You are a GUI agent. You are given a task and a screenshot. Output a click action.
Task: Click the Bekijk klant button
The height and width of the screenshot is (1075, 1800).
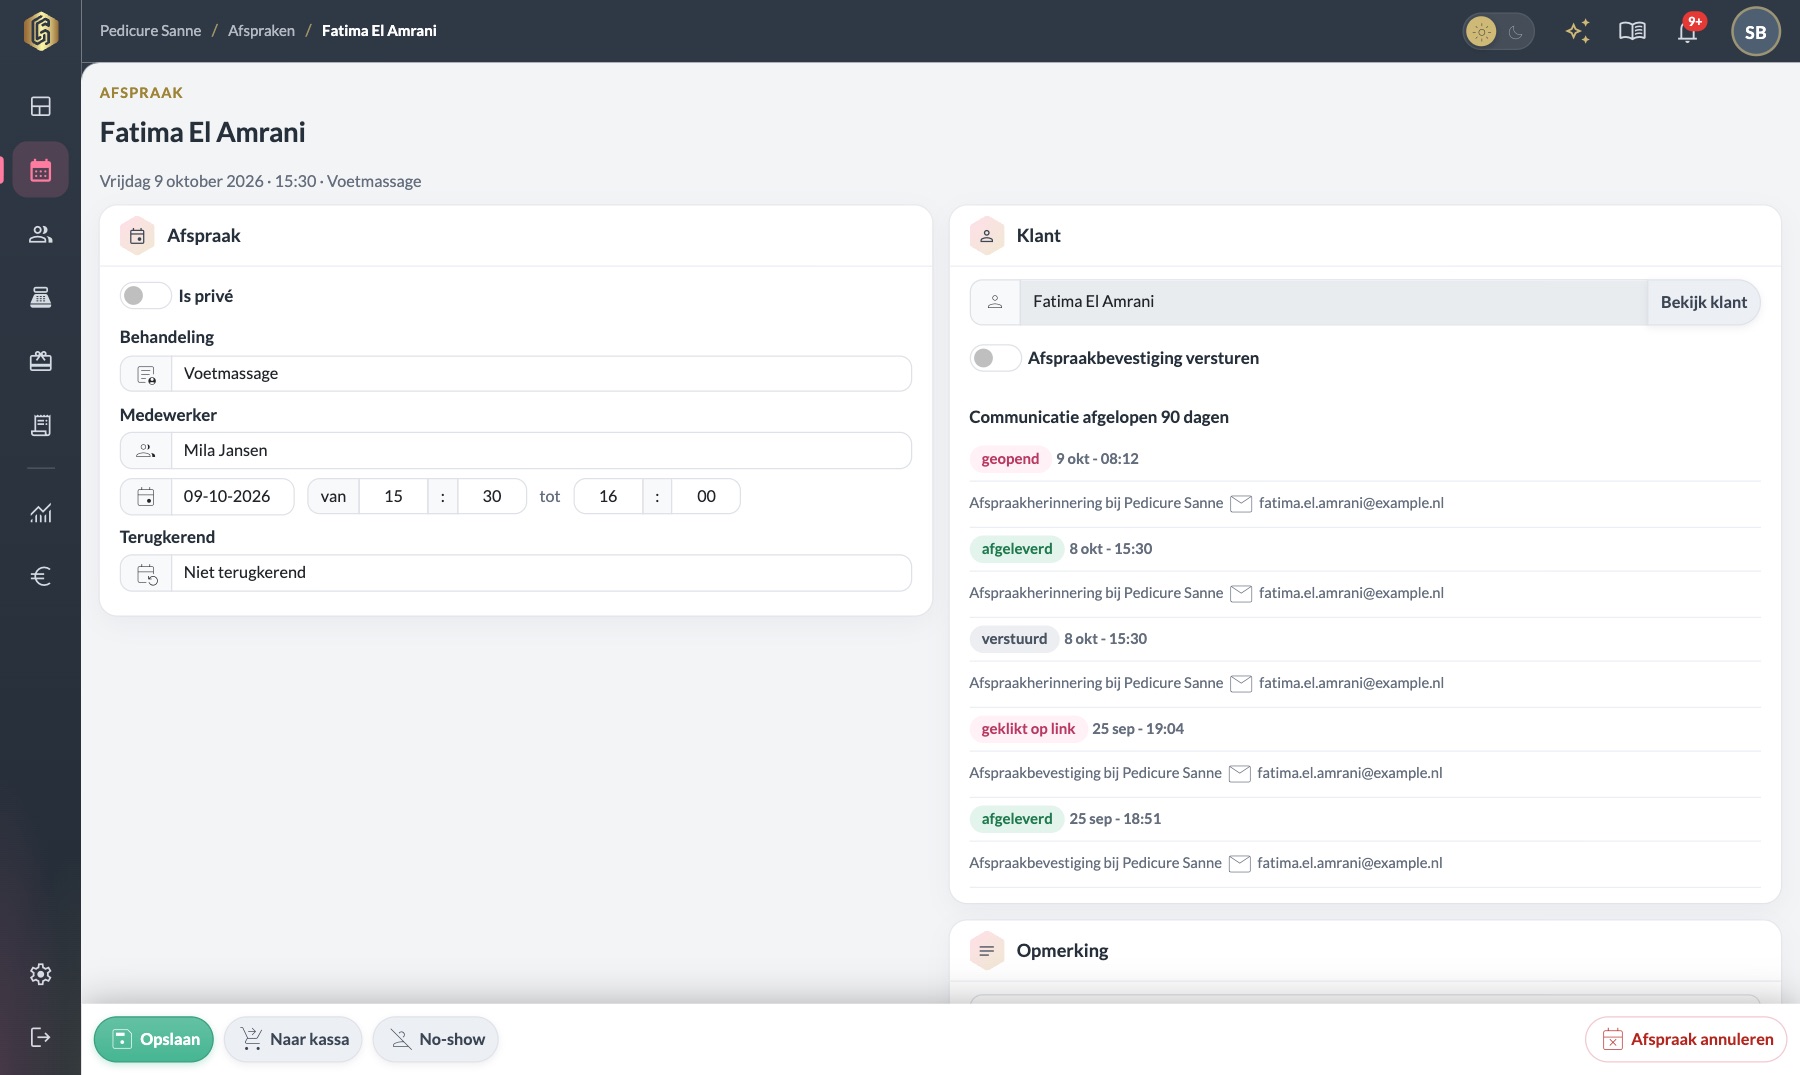coord(1703,302)
